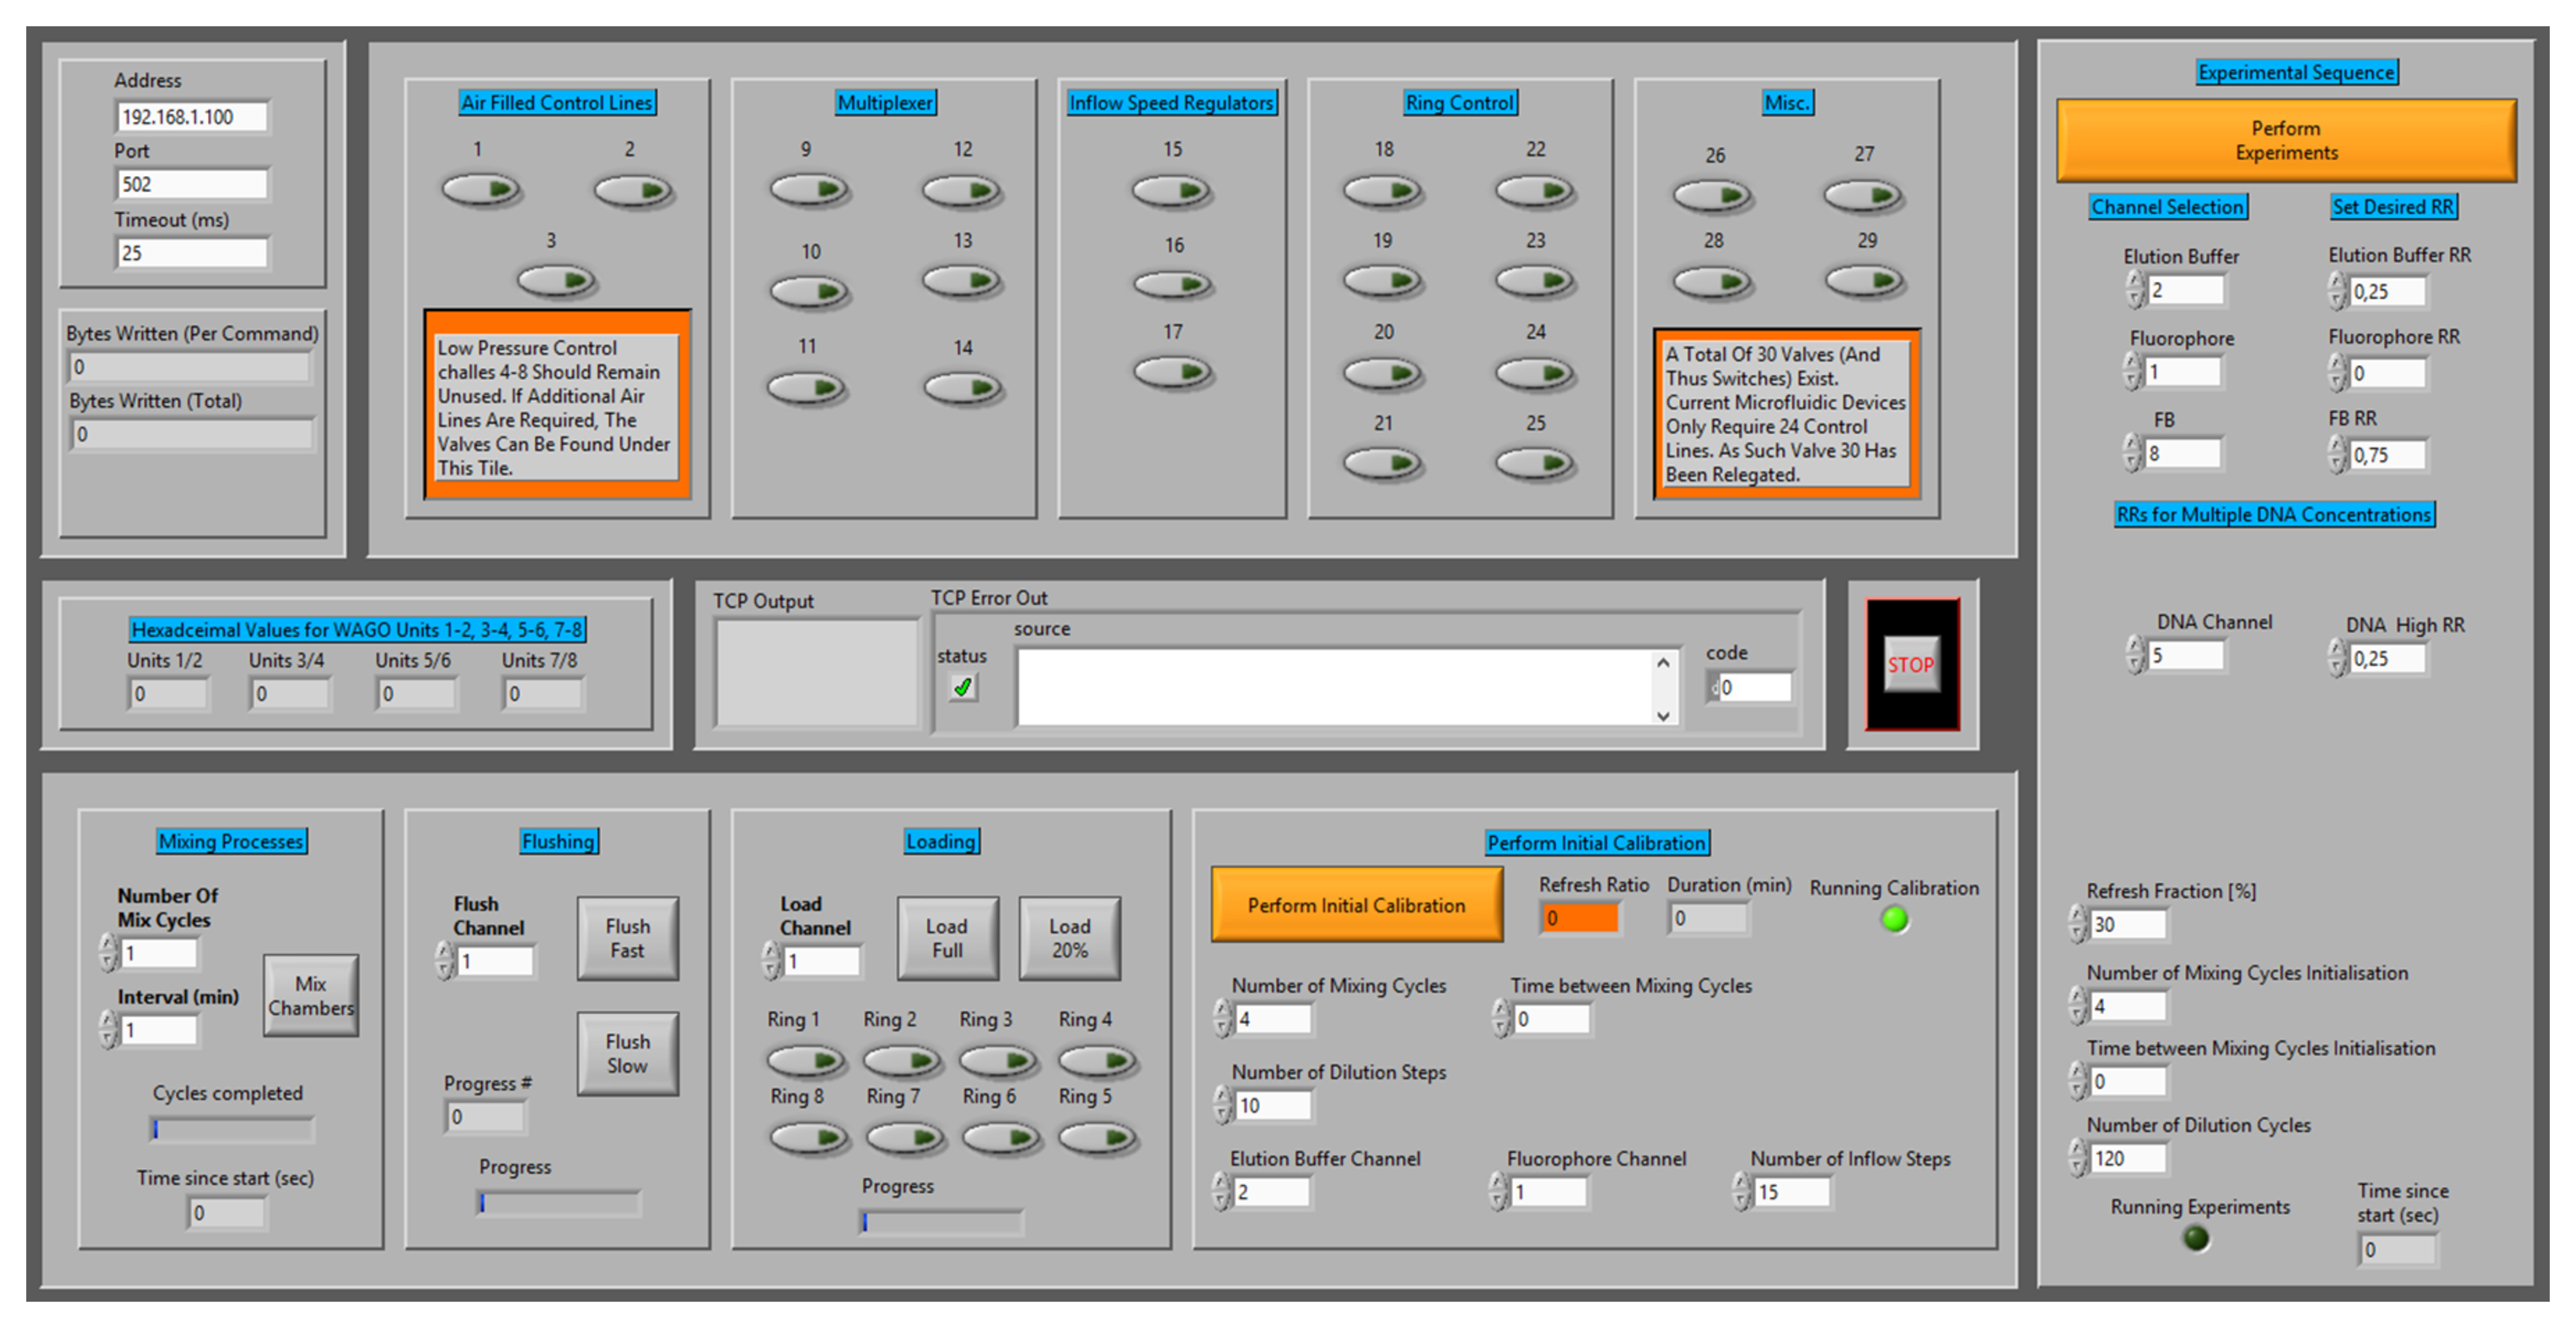Toggle the Ring 8 loading switch
This screenshot has height=1328, width=2576.
coord(808,1138)
